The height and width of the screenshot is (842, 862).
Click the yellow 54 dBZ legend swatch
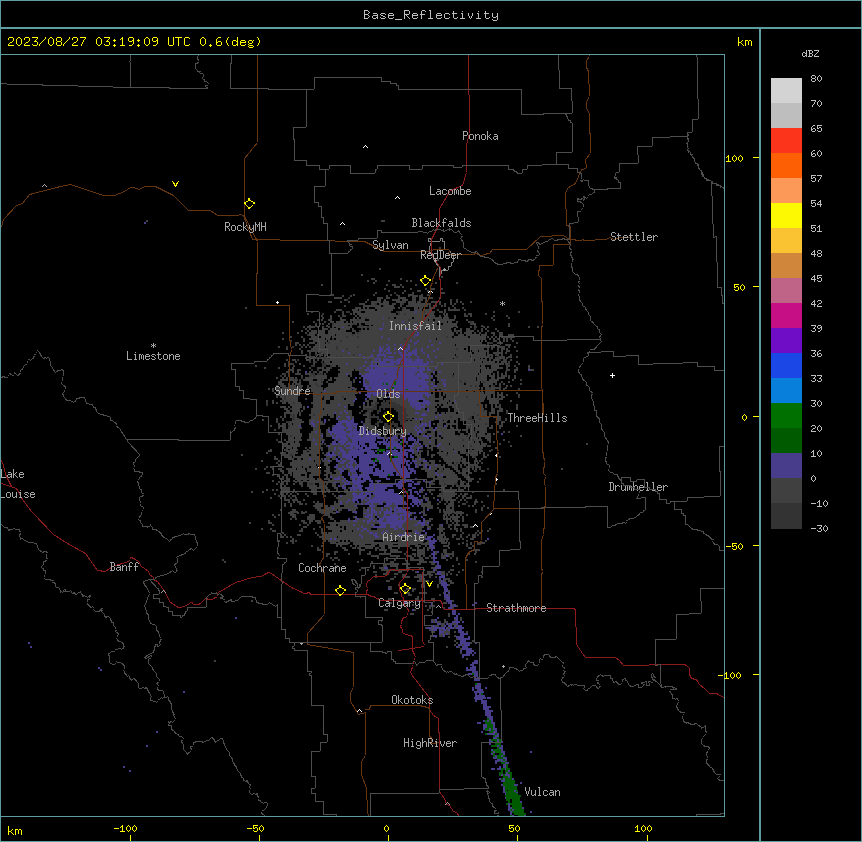coord(786,216)
